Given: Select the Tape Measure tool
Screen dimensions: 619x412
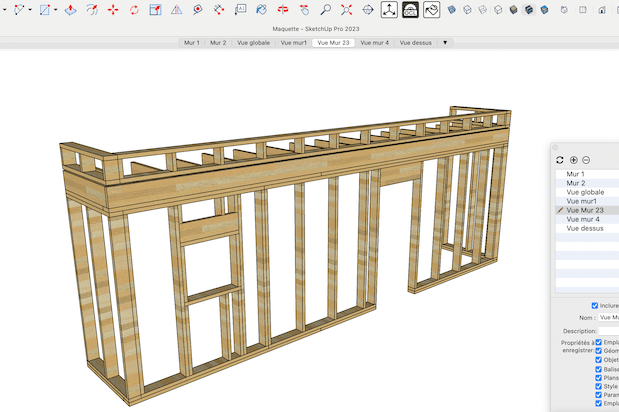Looking at the screenshot, I should pos(198,10).
